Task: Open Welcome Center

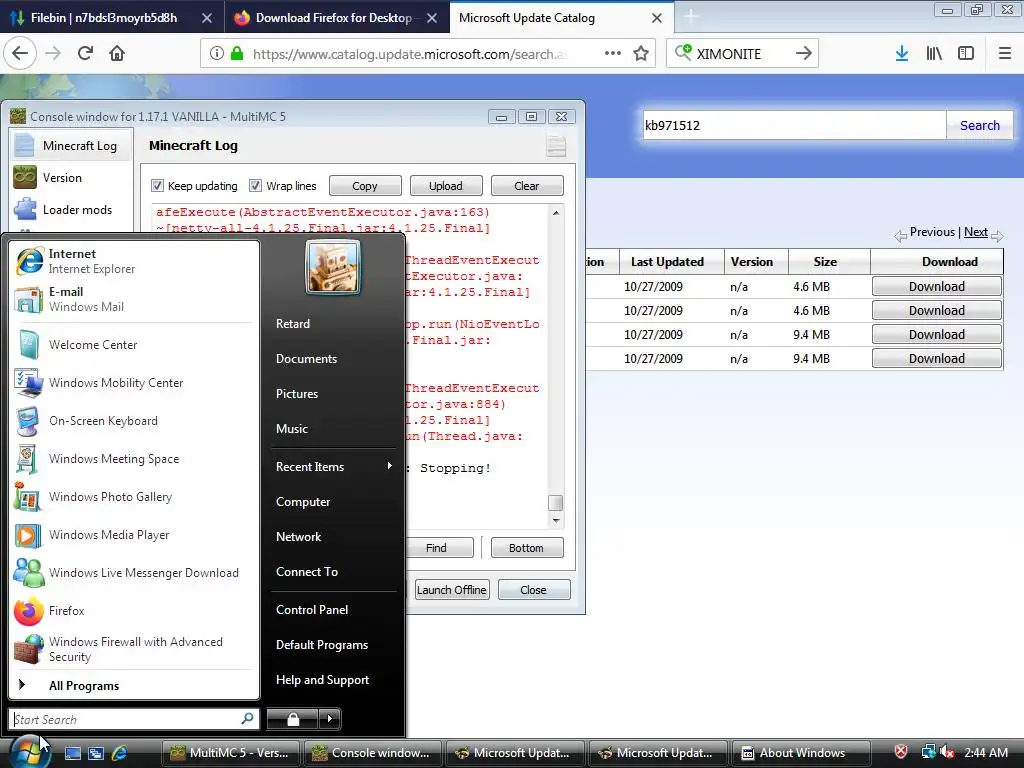Action: point(134,345)
